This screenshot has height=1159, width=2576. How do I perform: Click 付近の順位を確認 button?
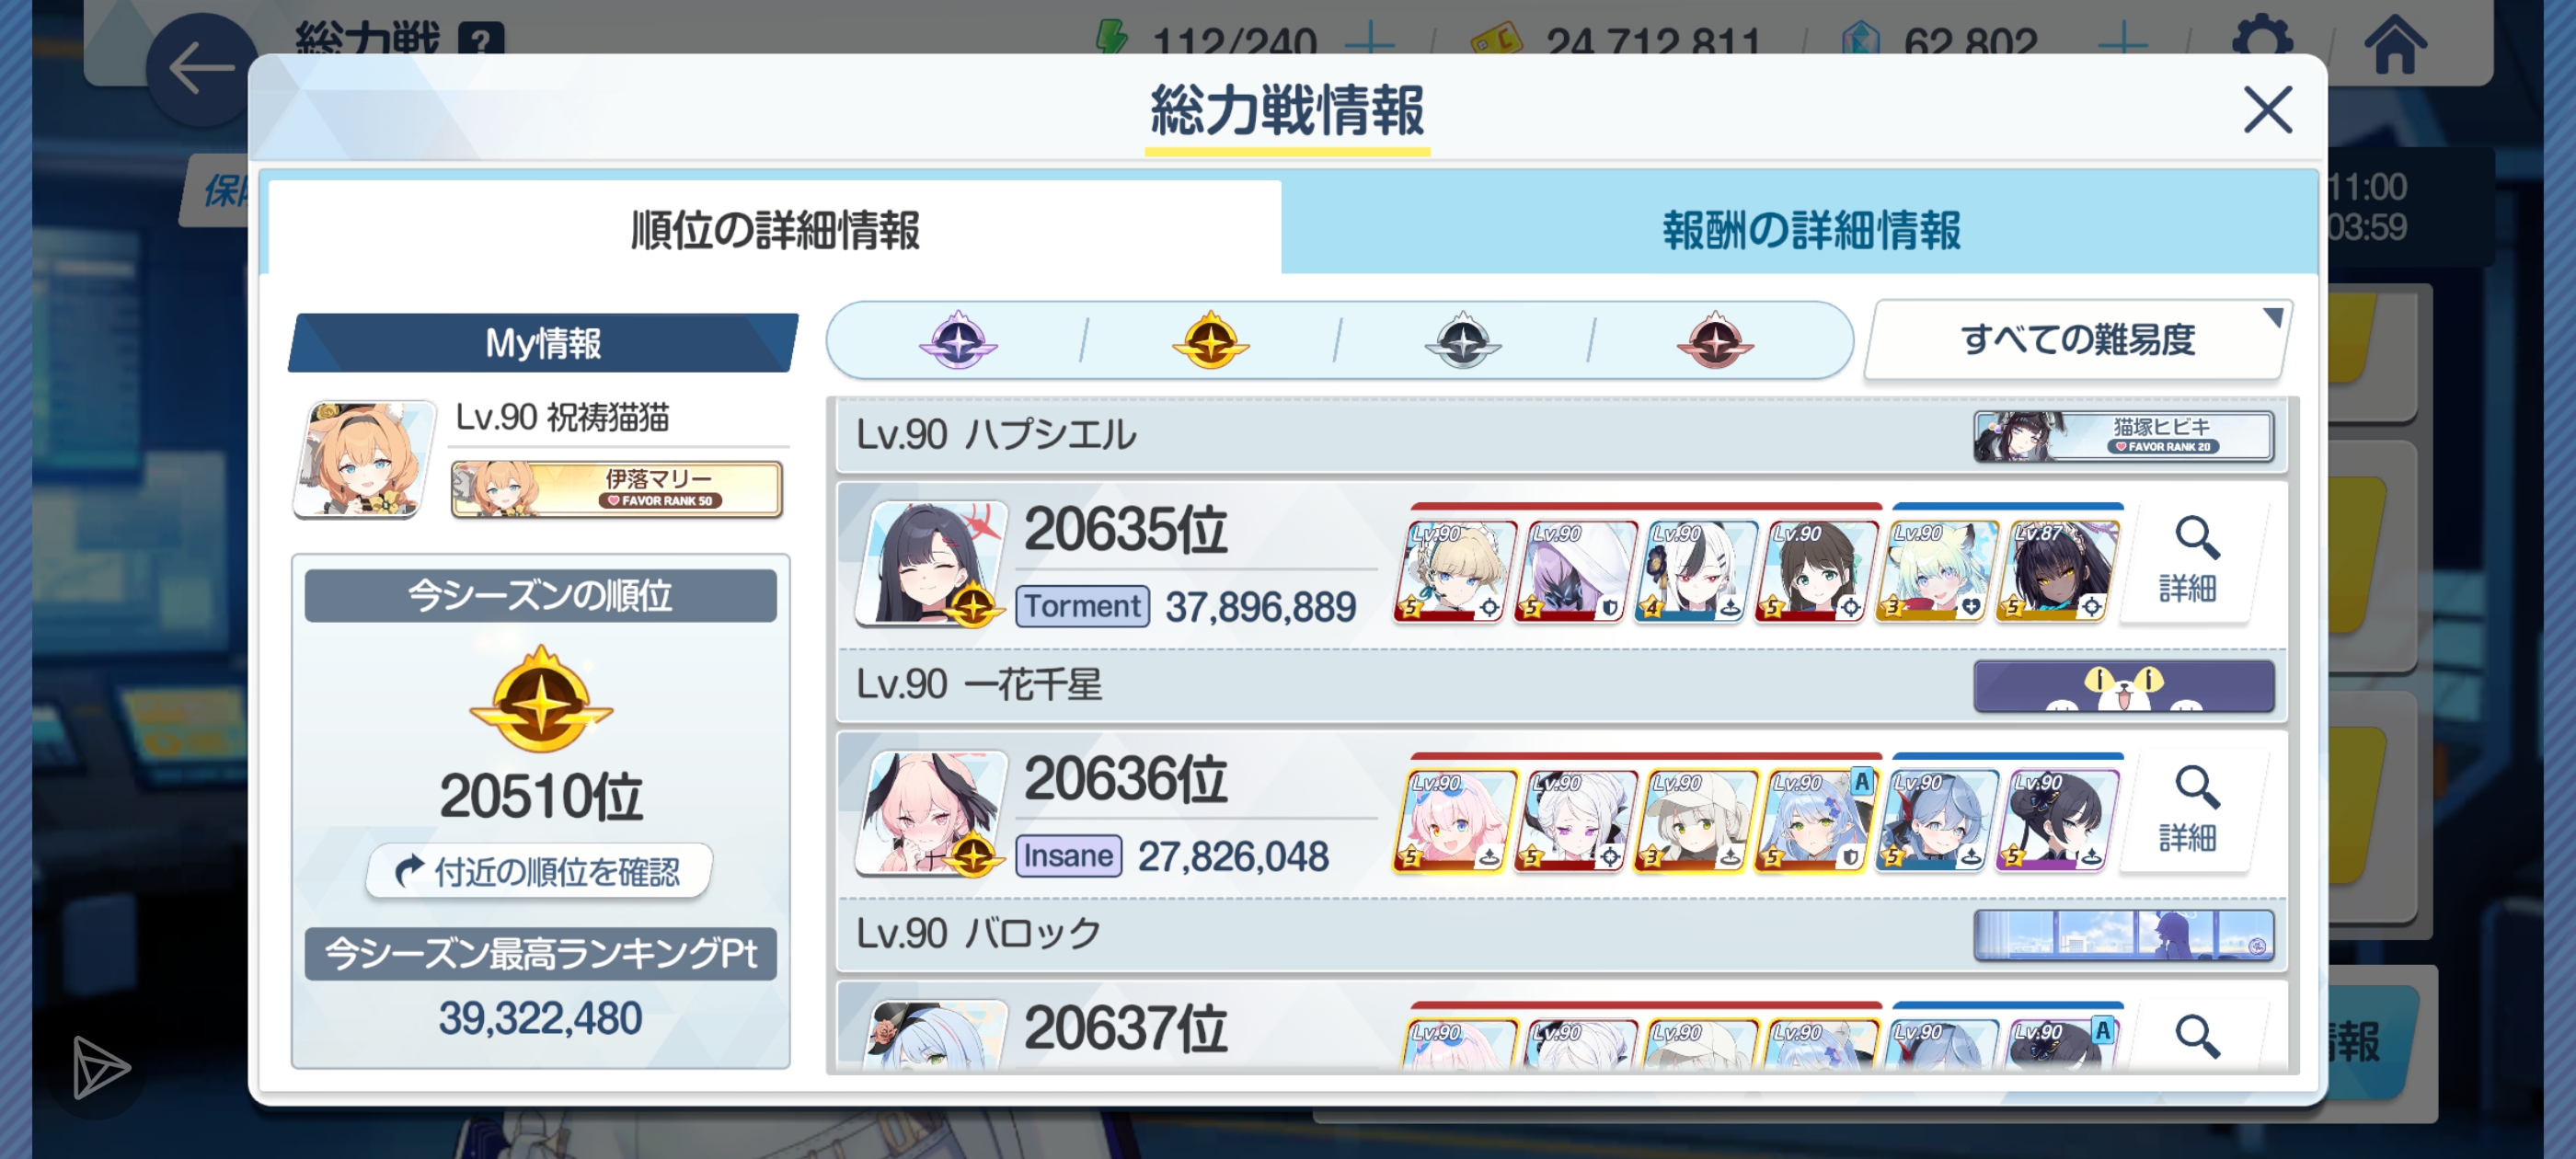[539, 871]
